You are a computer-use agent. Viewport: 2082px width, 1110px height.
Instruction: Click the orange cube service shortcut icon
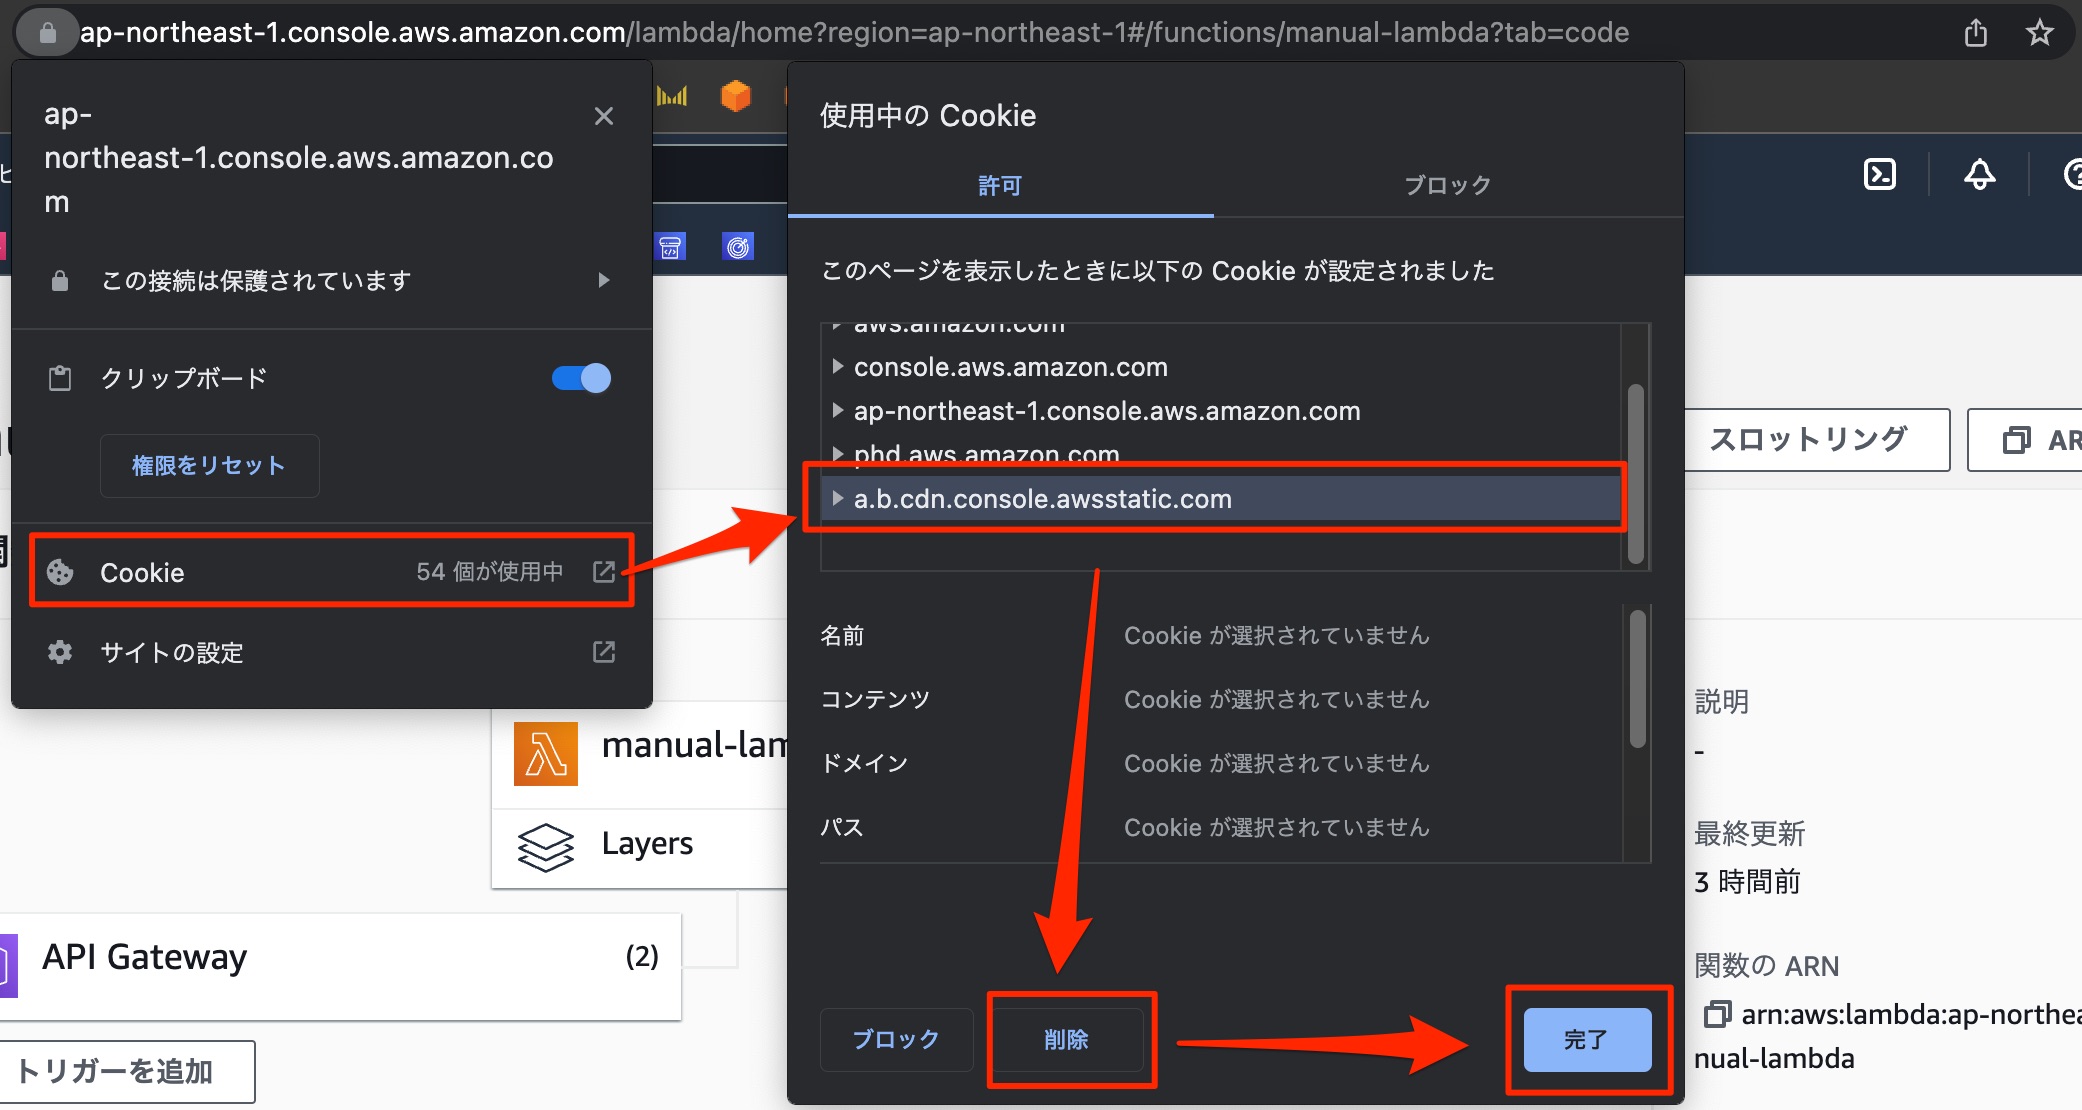click(x=737, y=95)
